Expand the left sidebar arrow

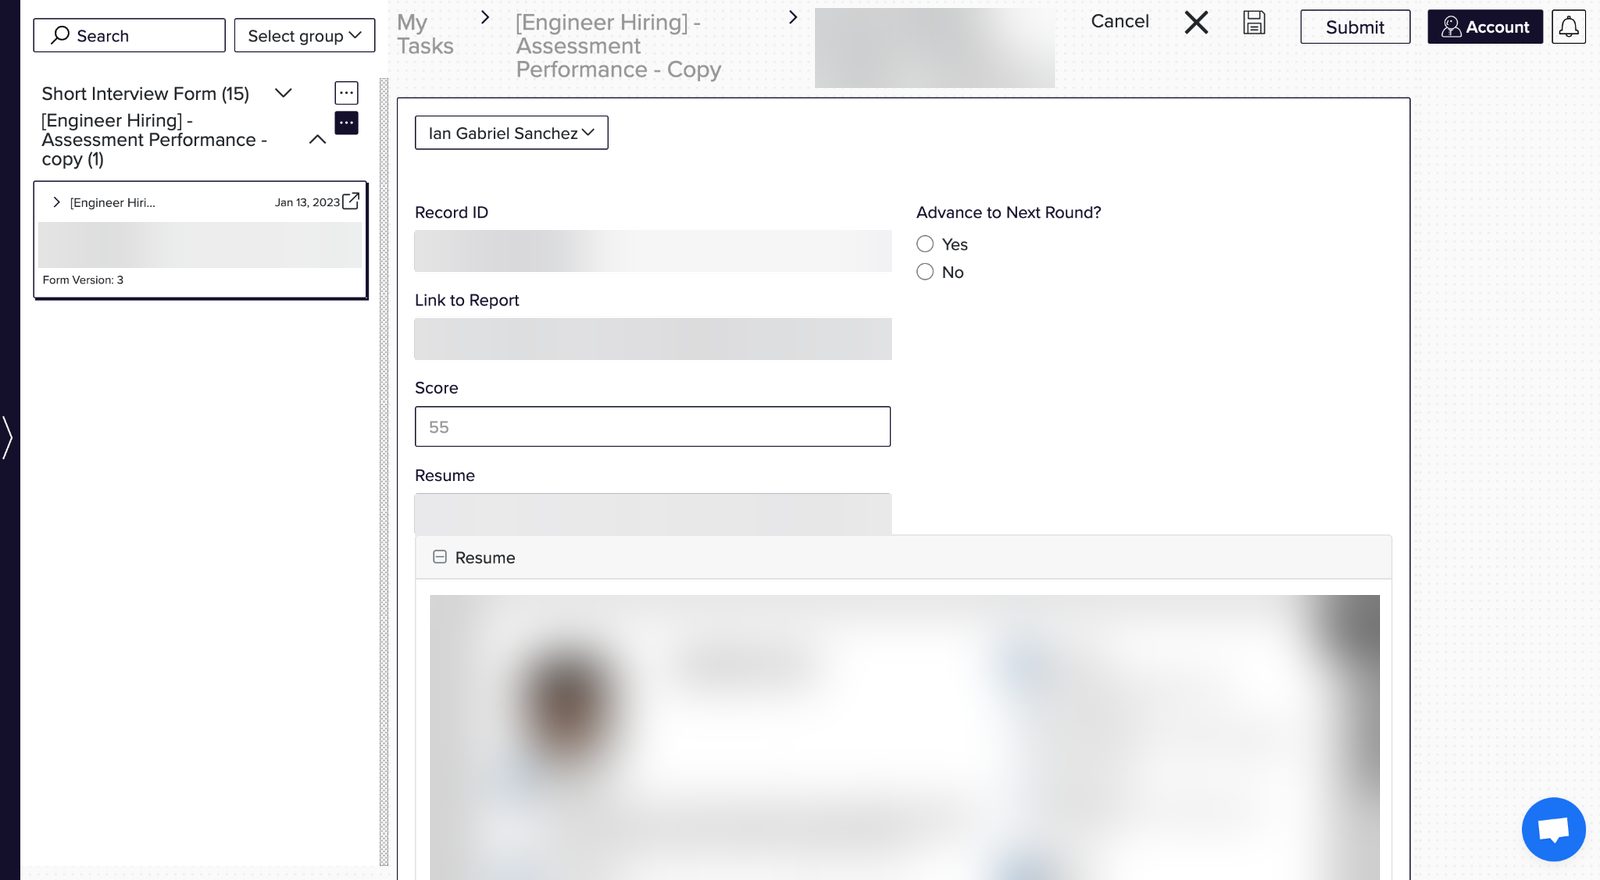point(7,438)
